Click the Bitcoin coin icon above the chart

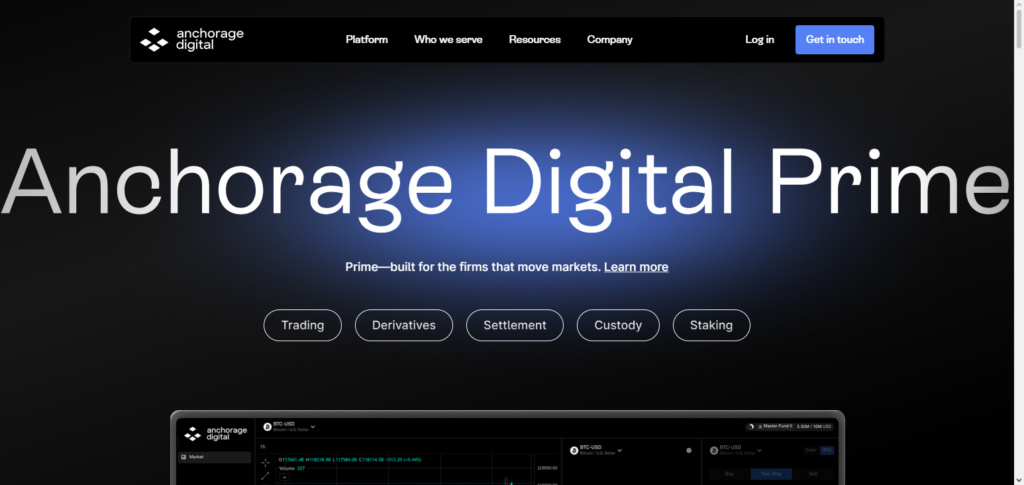tap(267, 427)
